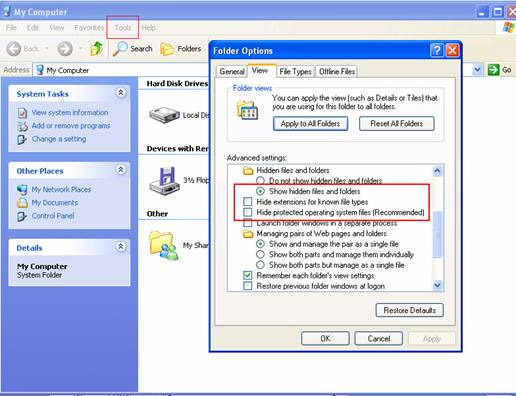Open Search in the My Computer toolbar
Image resolution: width=516 pixels, height=396 pixels.
pyautogui.click(x=133, y=49)
